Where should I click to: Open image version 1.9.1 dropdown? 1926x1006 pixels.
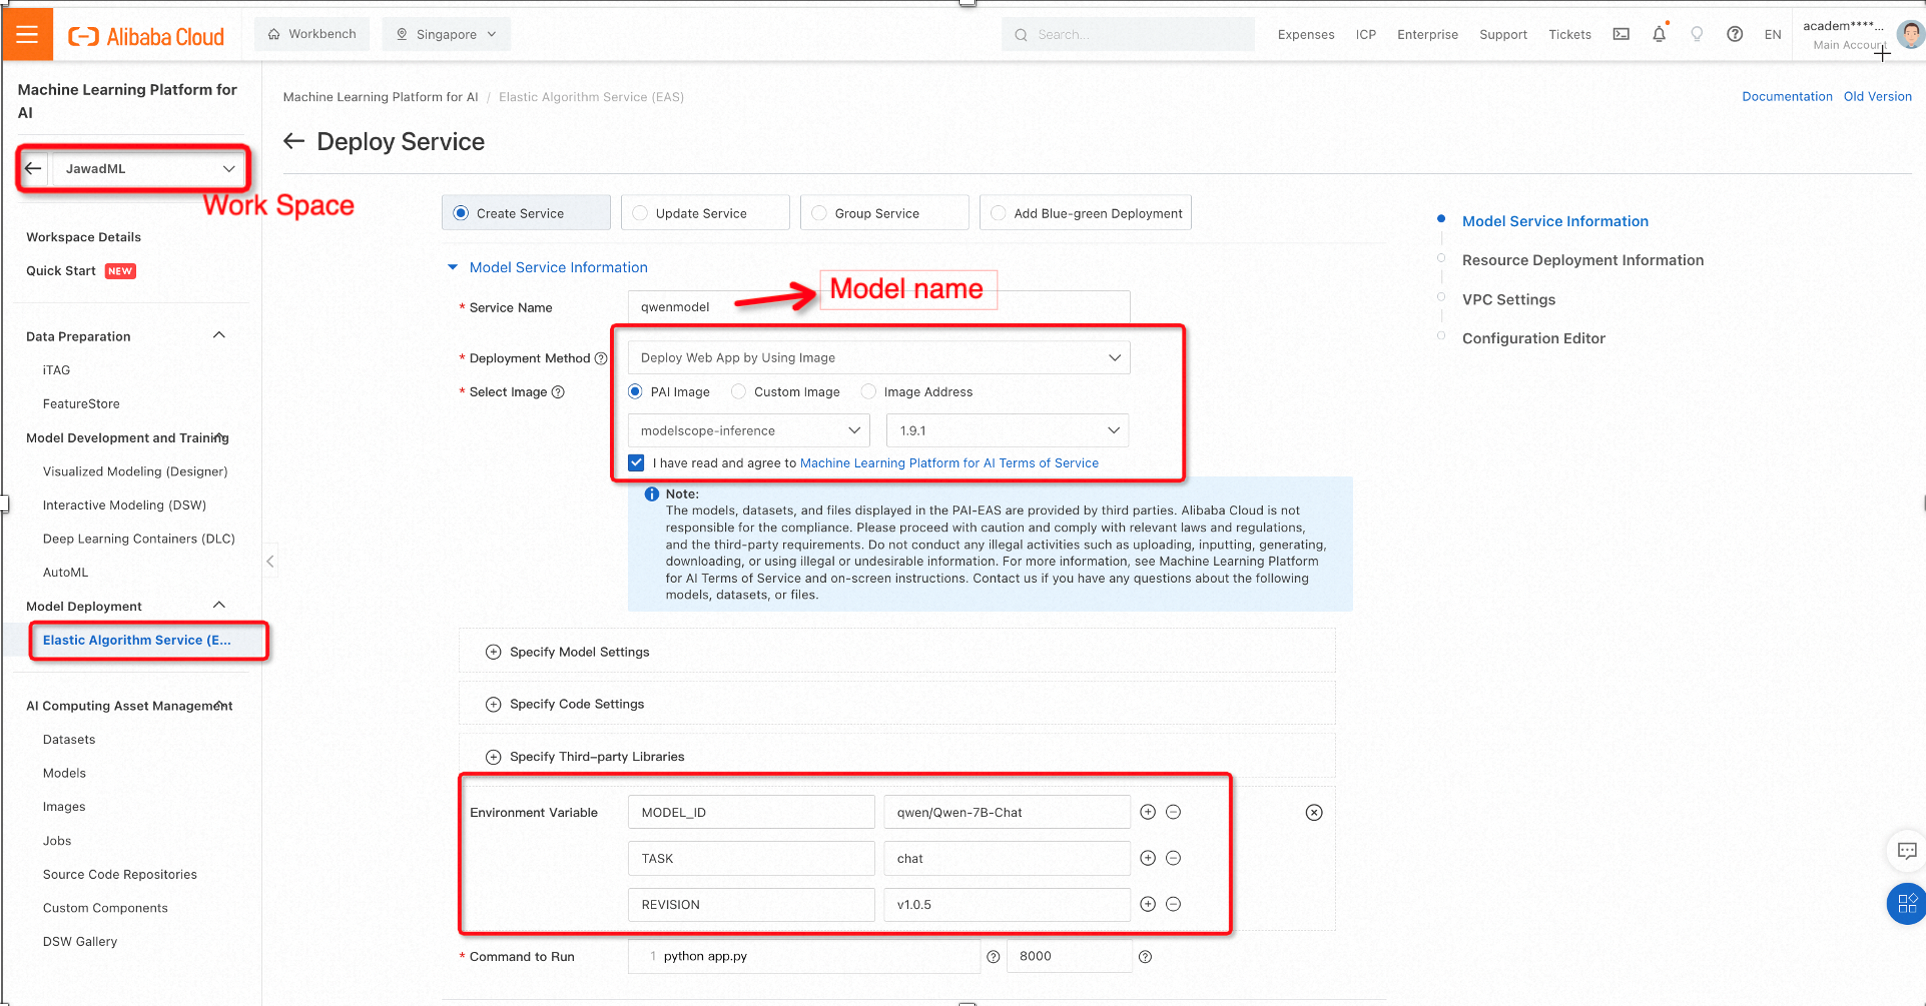[x=1008, y=431]
